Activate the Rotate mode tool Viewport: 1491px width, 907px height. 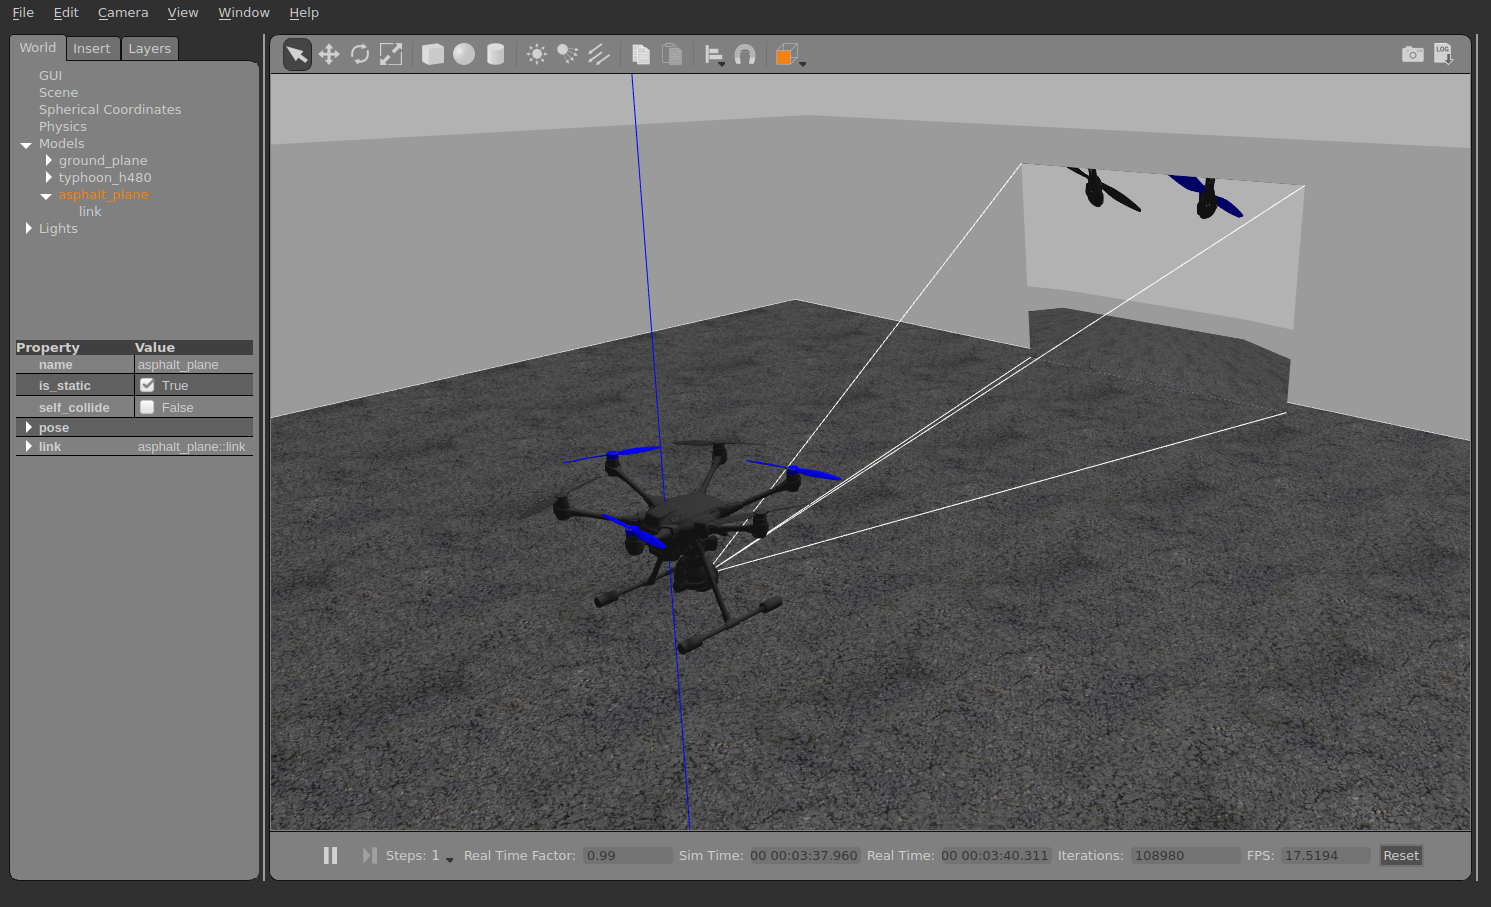pos(360,54)
